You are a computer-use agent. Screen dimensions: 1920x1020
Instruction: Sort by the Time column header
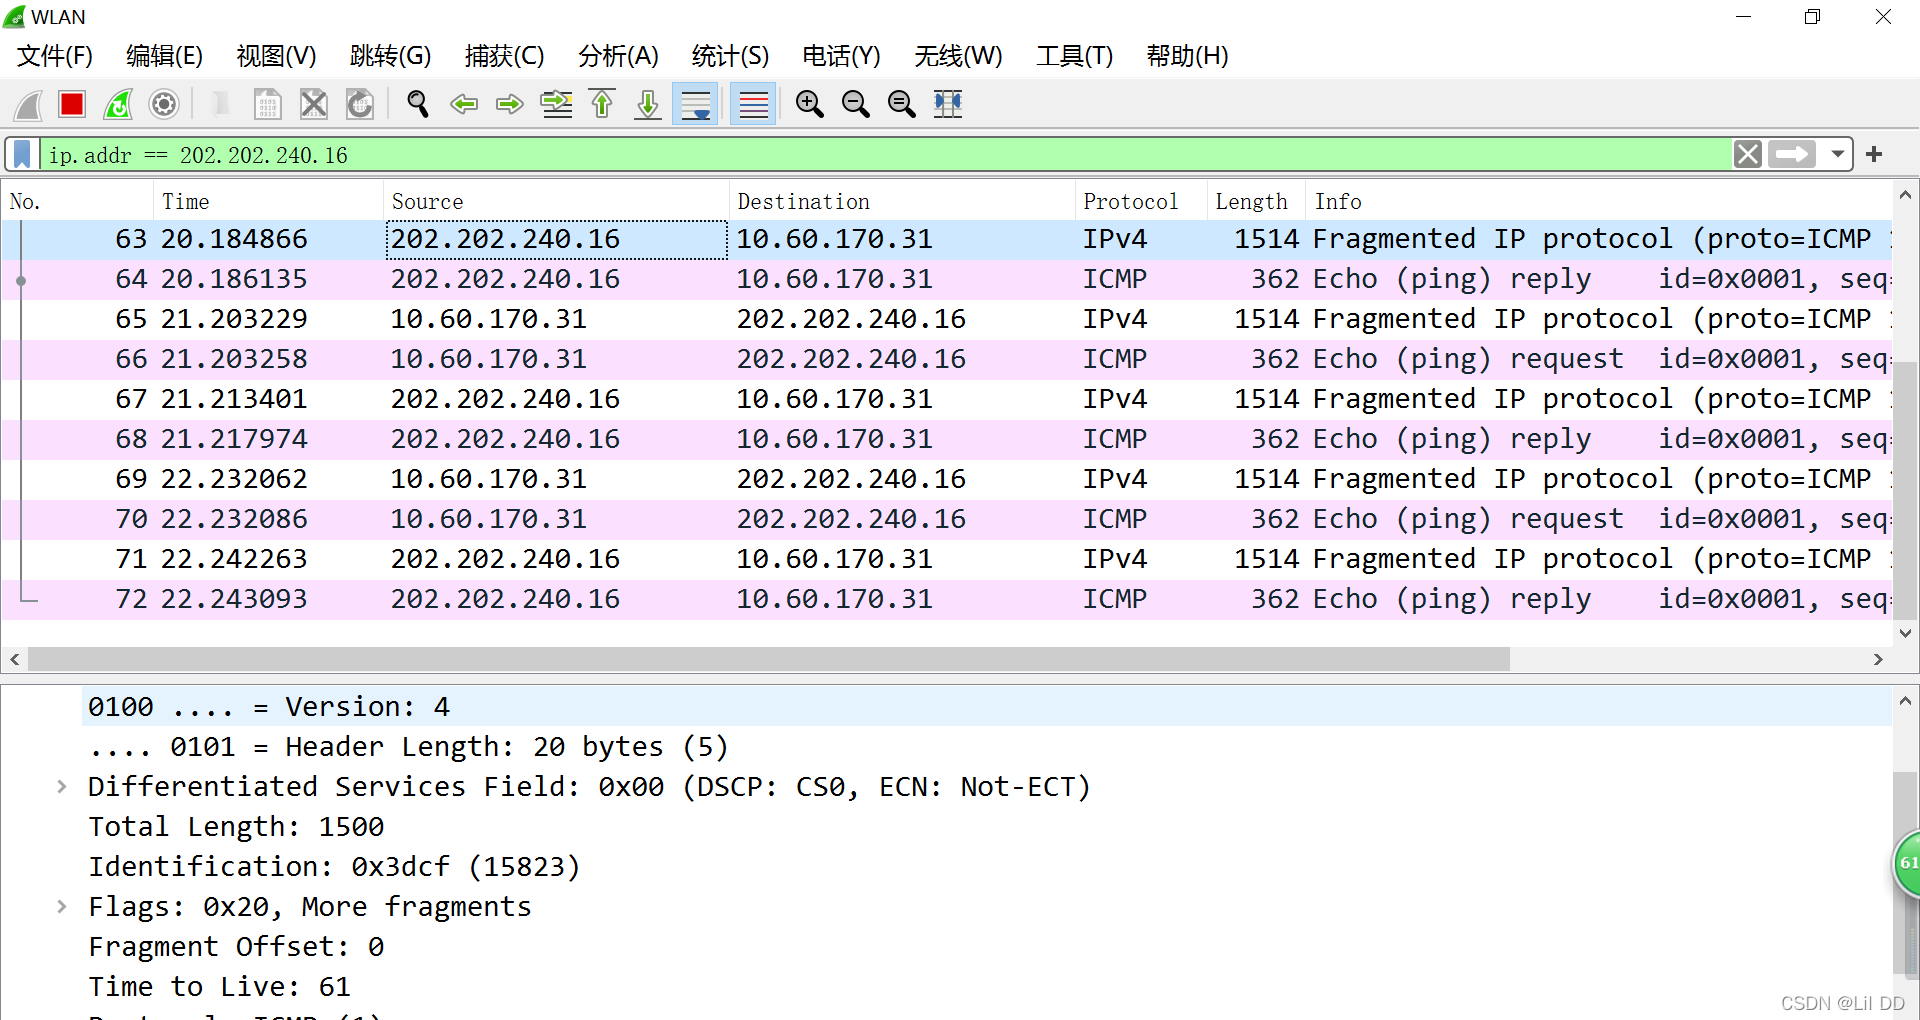pos(268,201)
